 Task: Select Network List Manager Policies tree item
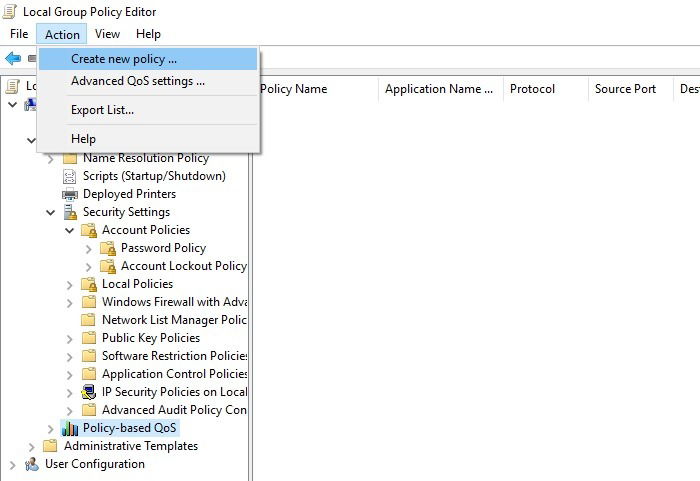click(174, 320)
